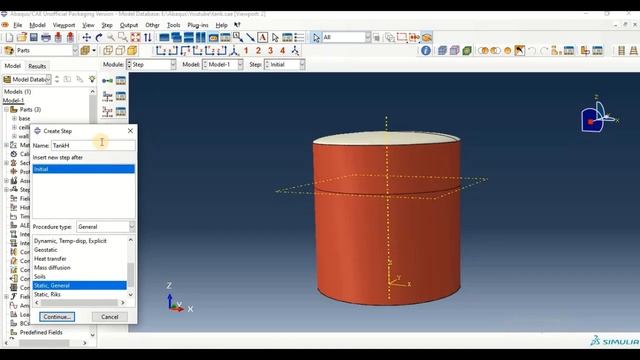Open the Step Manager icon
The width and height of the screenshot is (640, 360).
tap(121, 80)
